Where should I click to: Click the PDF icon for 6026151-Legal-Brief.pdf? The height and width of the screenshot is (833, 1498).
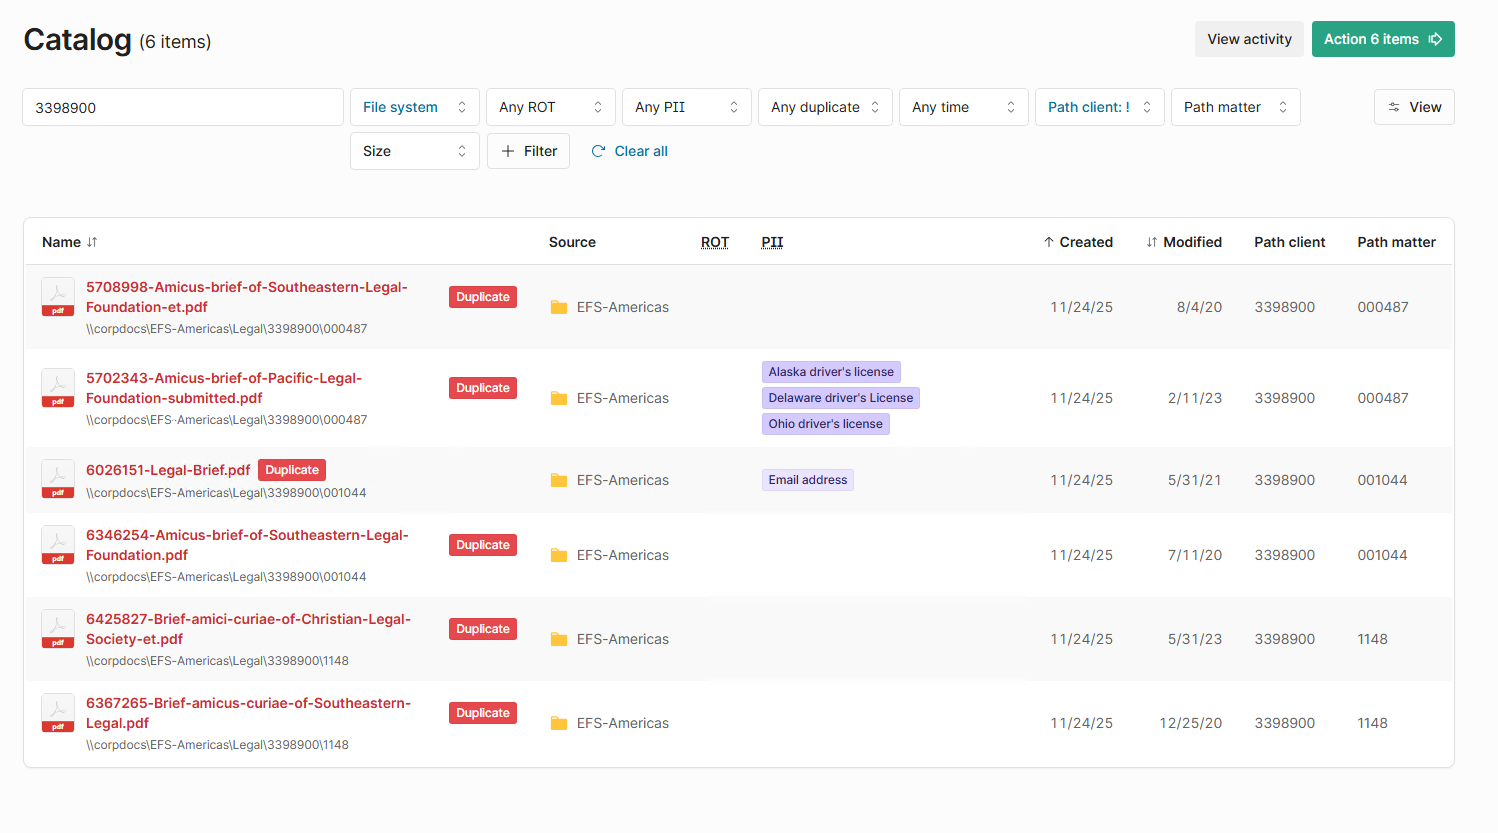pyautogui.click(x=57, y=480)
